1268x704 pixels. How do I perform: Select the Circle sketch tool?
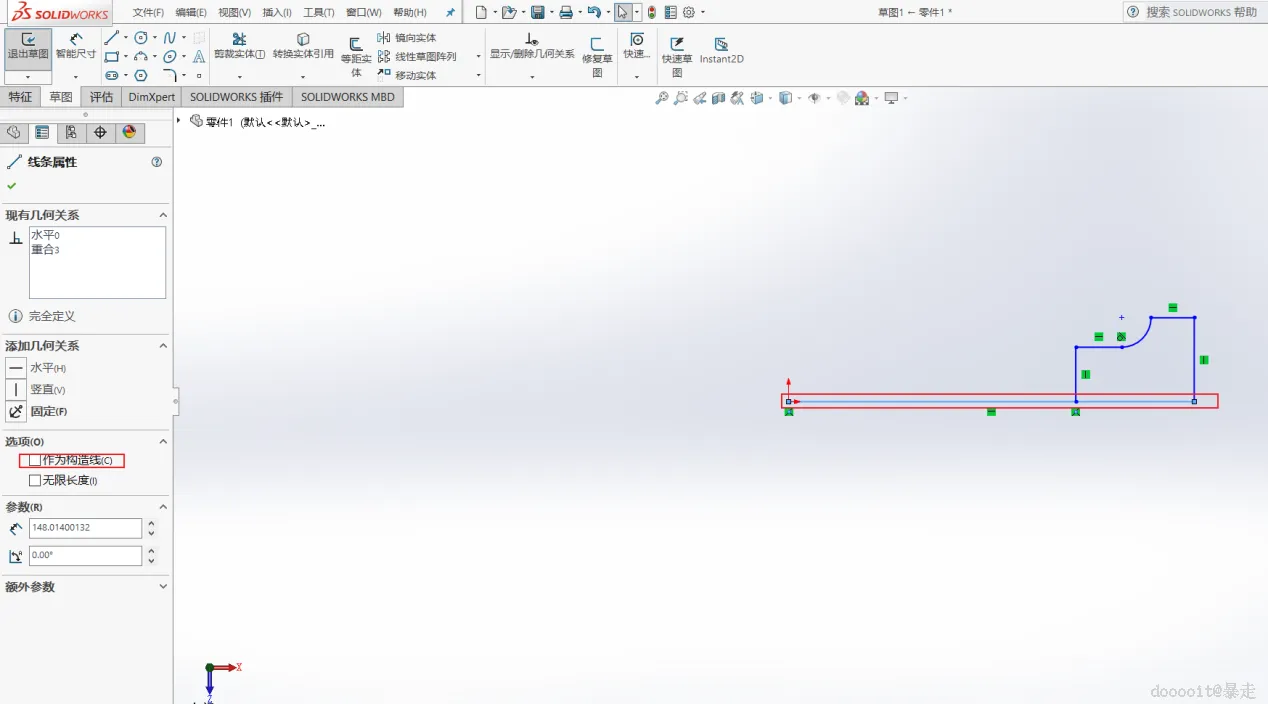click(141, 38)
